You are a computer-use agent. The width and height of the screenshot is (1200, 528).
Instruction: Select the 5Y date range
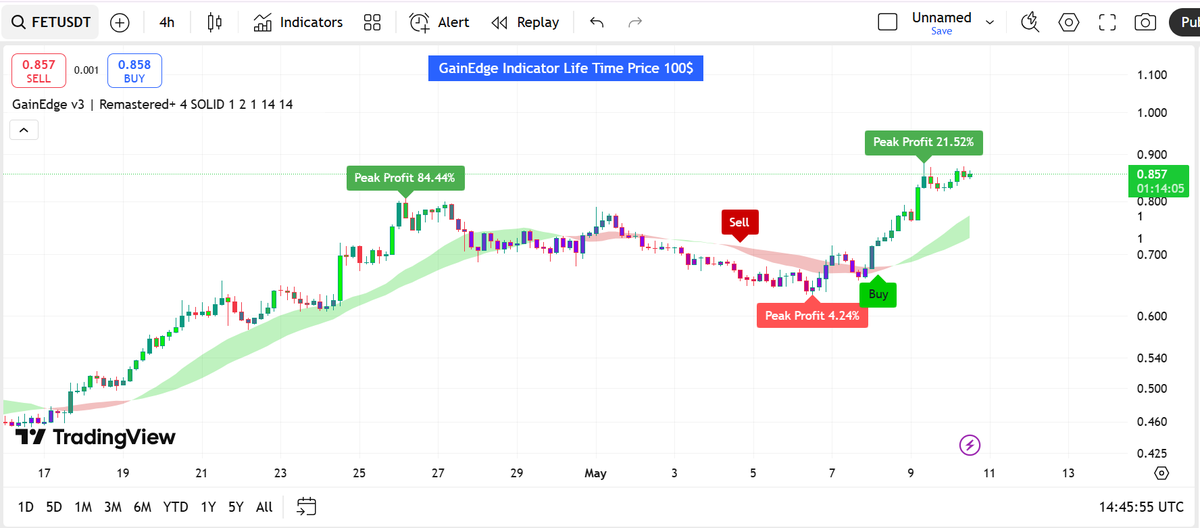236,507
